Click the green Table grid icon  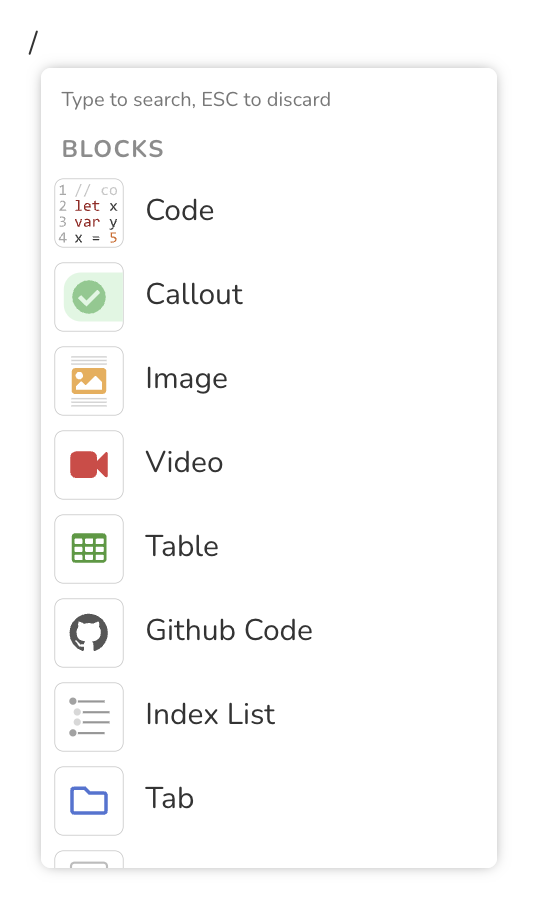[89, 549]
